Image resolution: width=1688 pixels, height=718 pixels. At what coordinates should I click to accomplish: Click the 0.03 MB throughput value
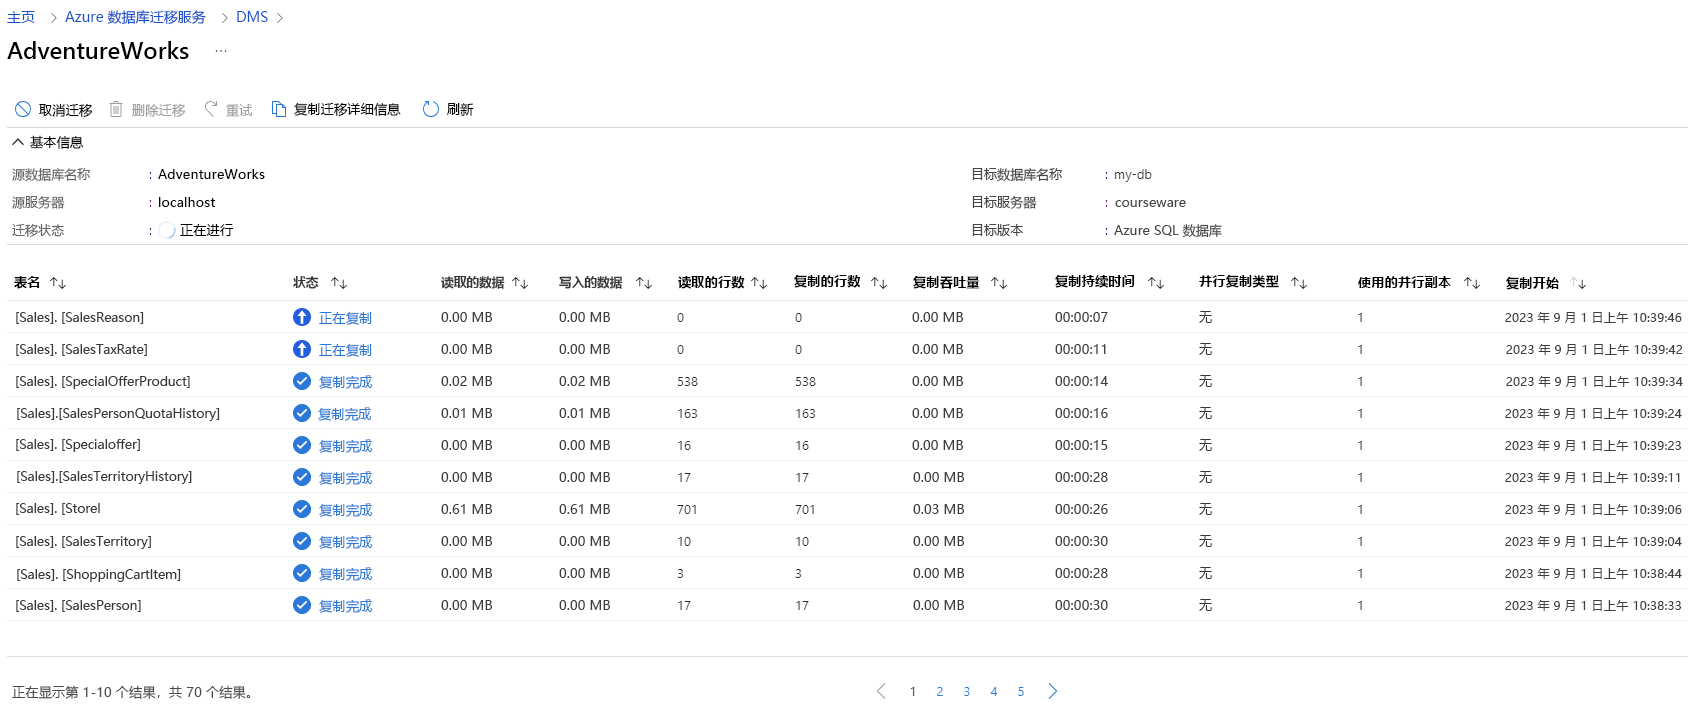(x=938, y=509)
